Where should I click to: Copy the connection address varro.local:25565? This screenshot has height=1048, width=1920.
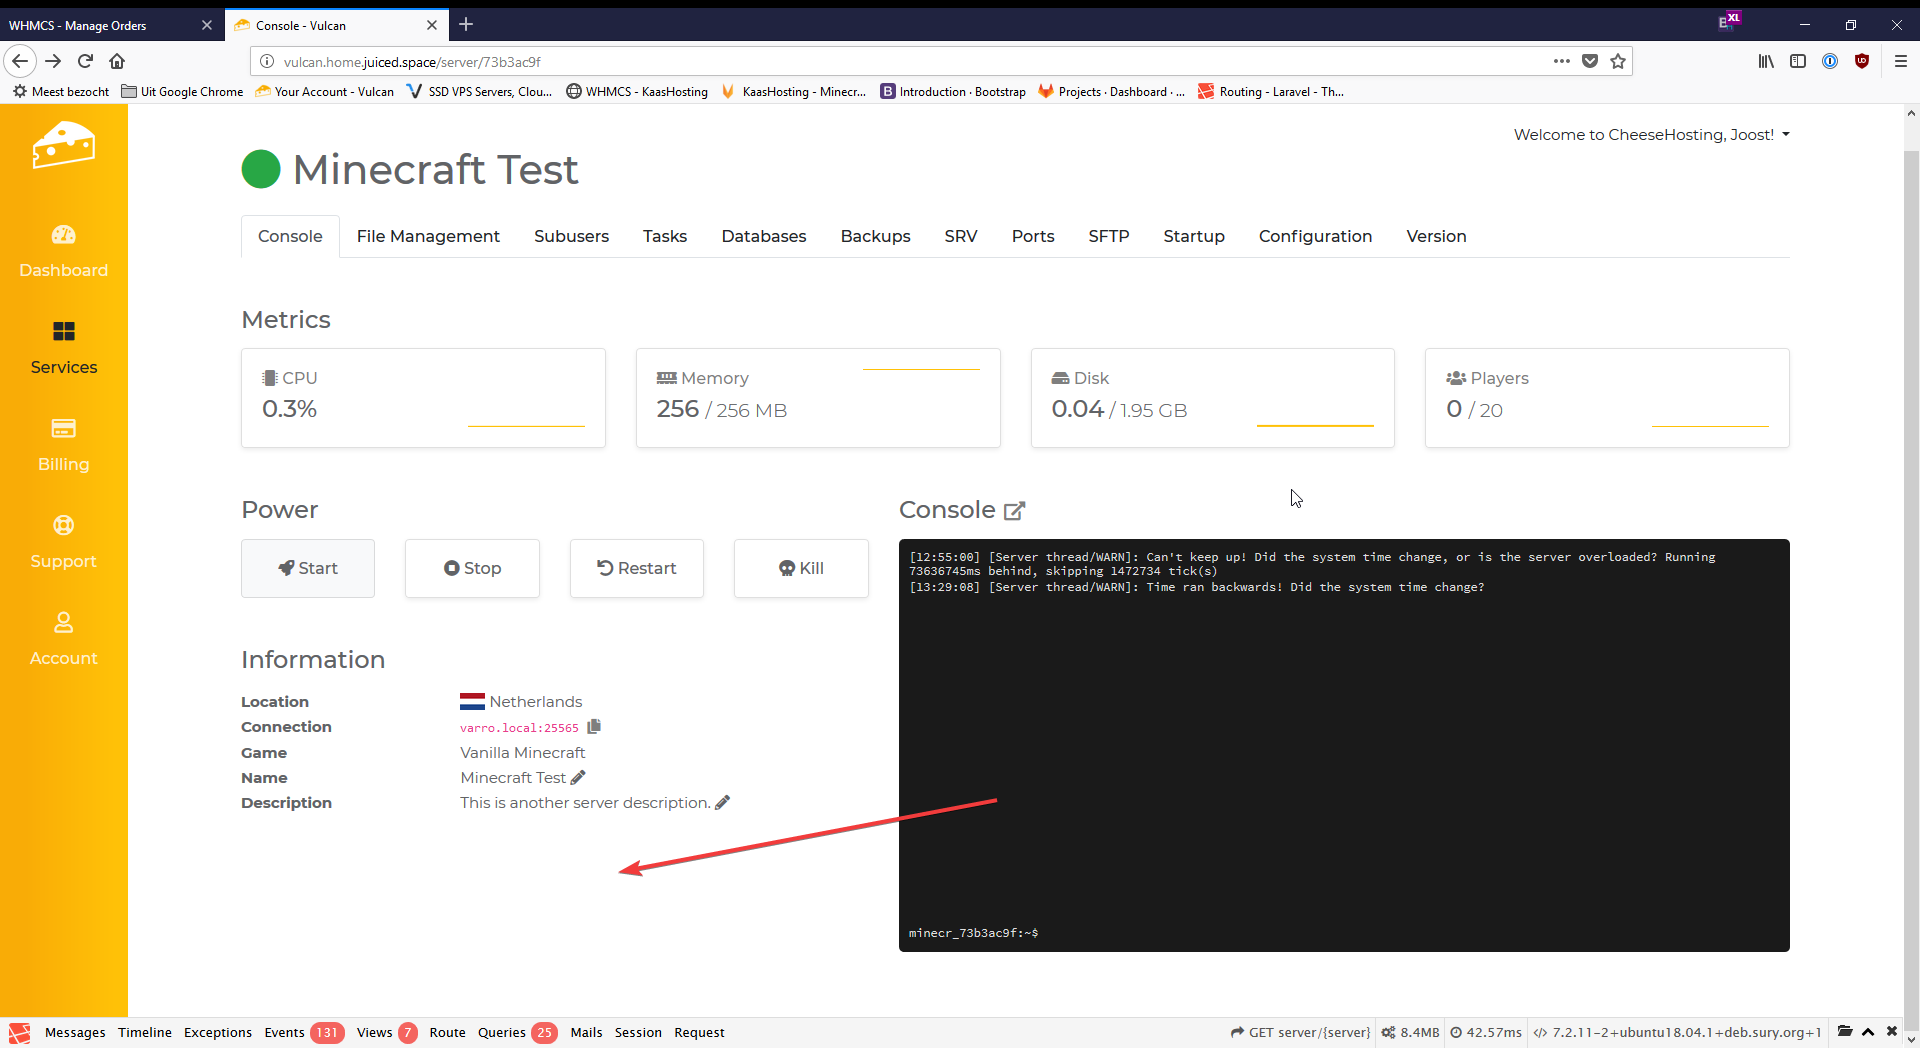coord(594,727)
